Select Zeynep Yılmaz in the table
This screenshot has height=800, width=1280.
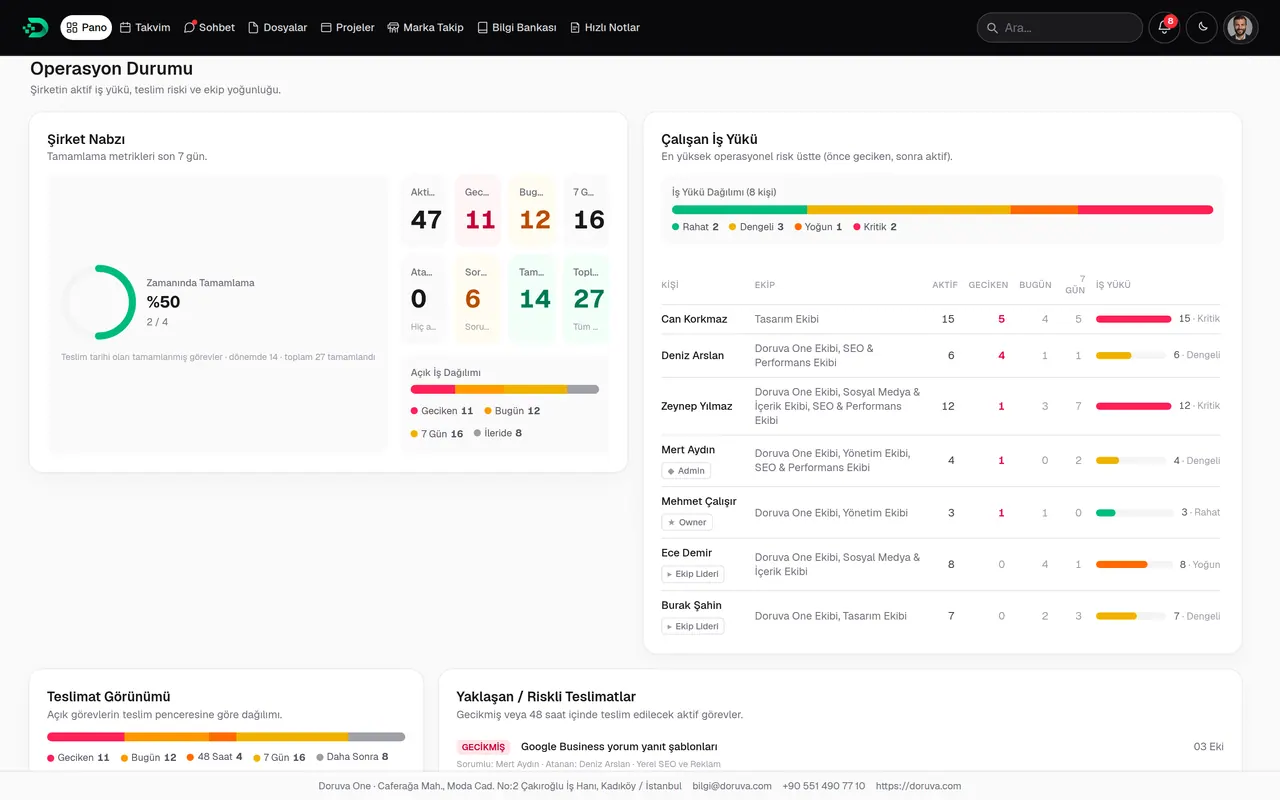(697, 406)
